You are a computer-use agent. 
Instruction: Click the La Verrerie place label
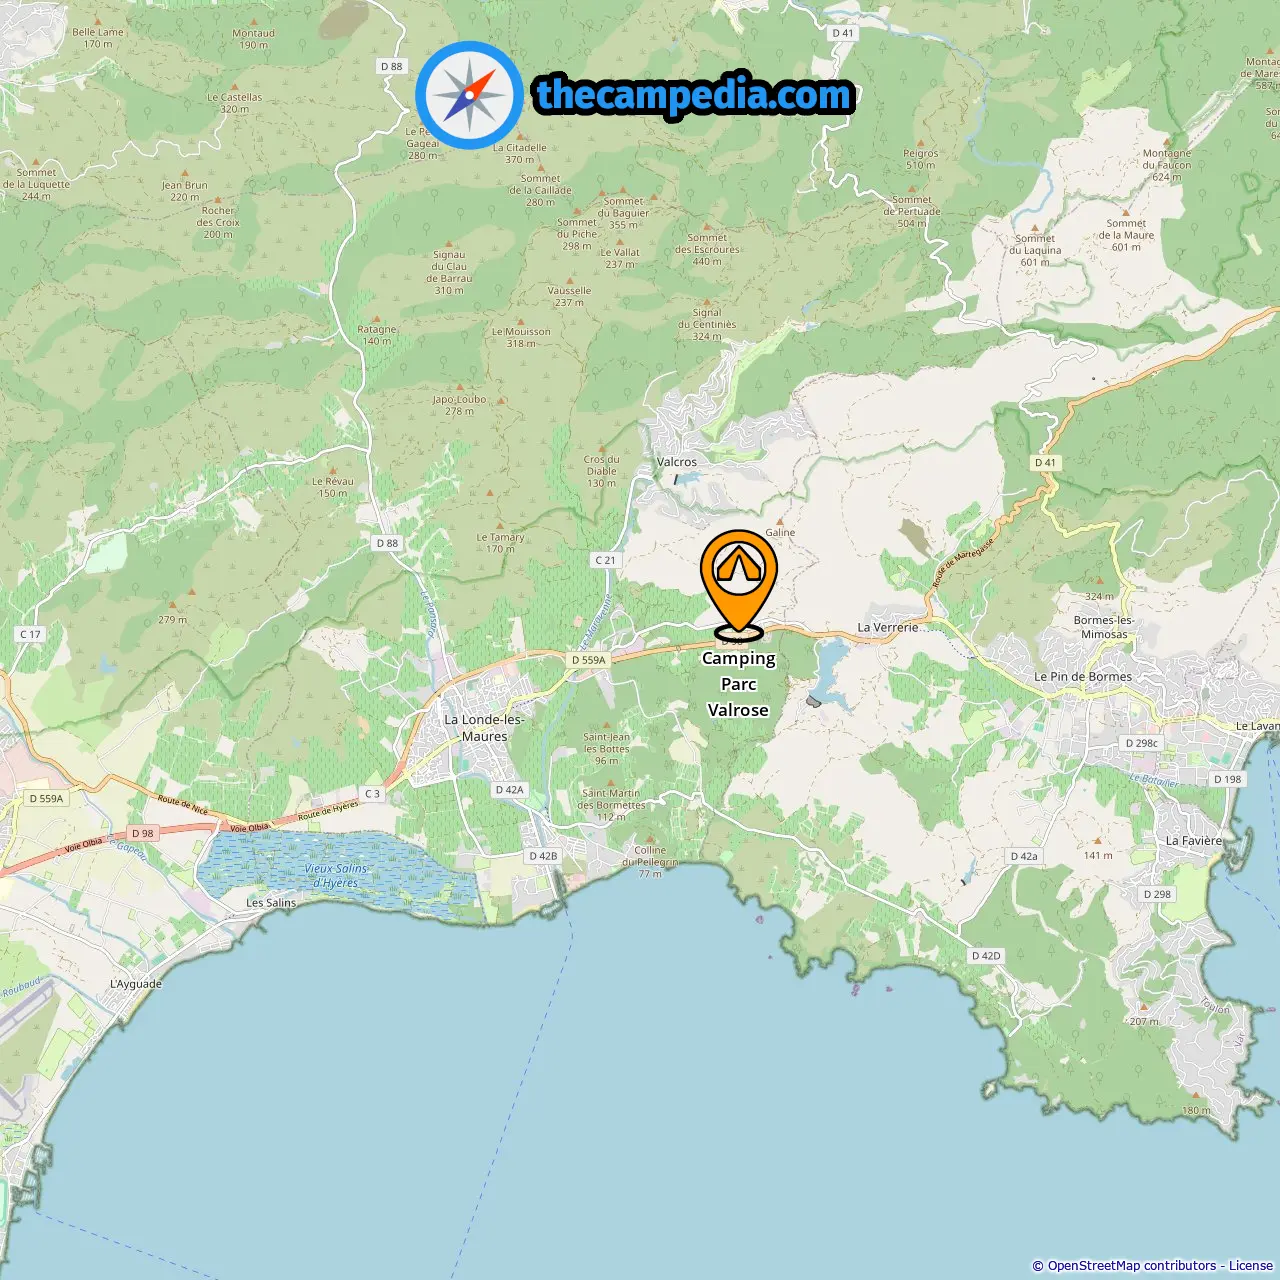click(888, 628)
